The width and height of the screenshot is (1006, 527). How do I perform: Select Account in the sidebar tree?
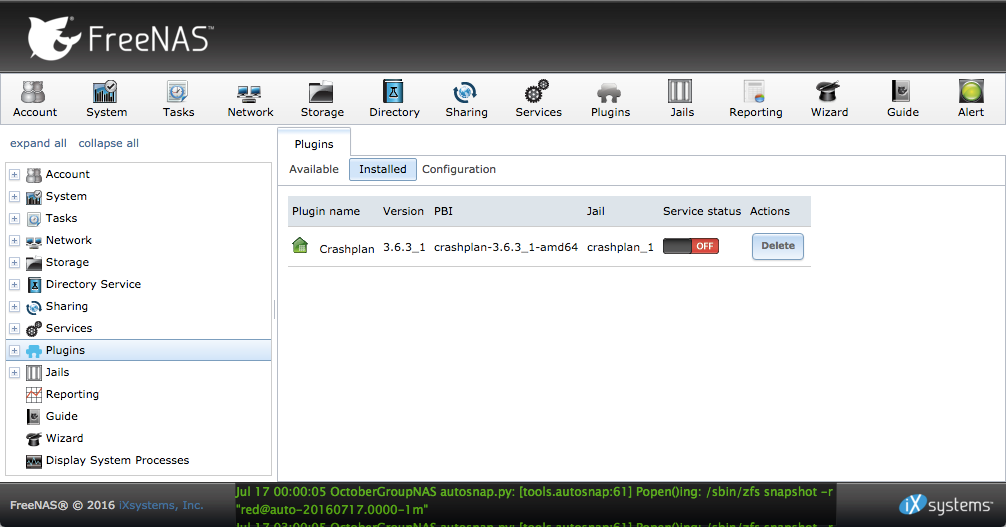(67, 174)
